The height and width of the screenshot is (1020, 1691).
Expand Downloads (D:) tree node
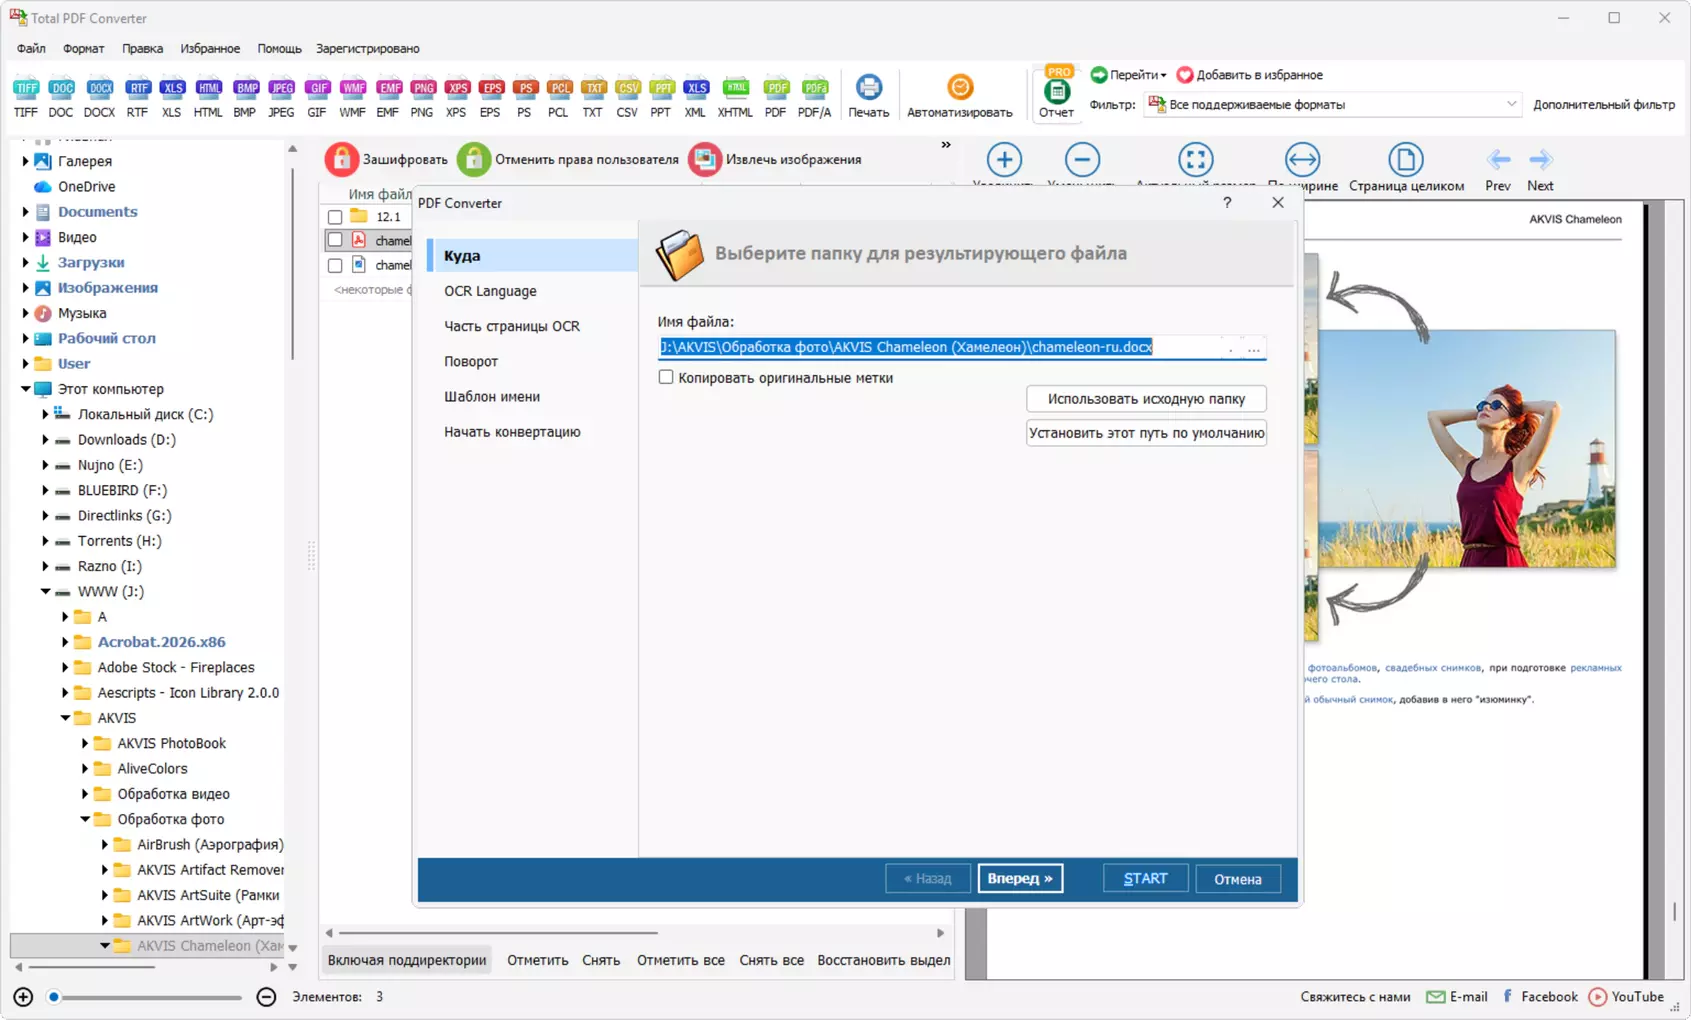click(45, 439)
